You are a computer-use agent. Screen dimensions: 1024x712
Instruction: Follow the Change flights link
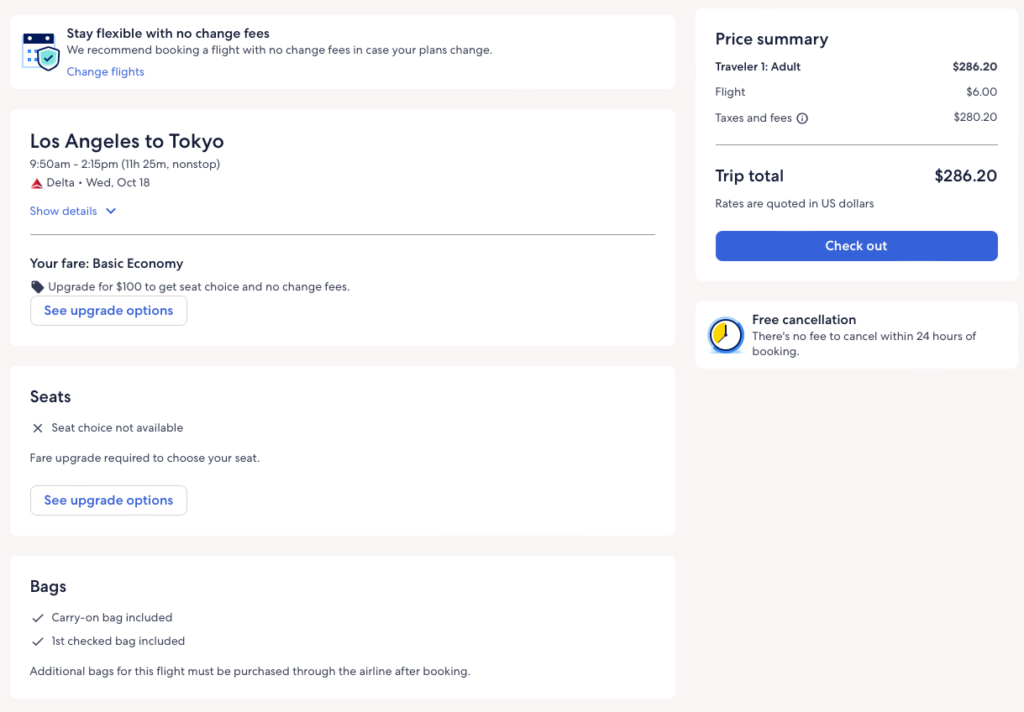click(x=105, y=72)
